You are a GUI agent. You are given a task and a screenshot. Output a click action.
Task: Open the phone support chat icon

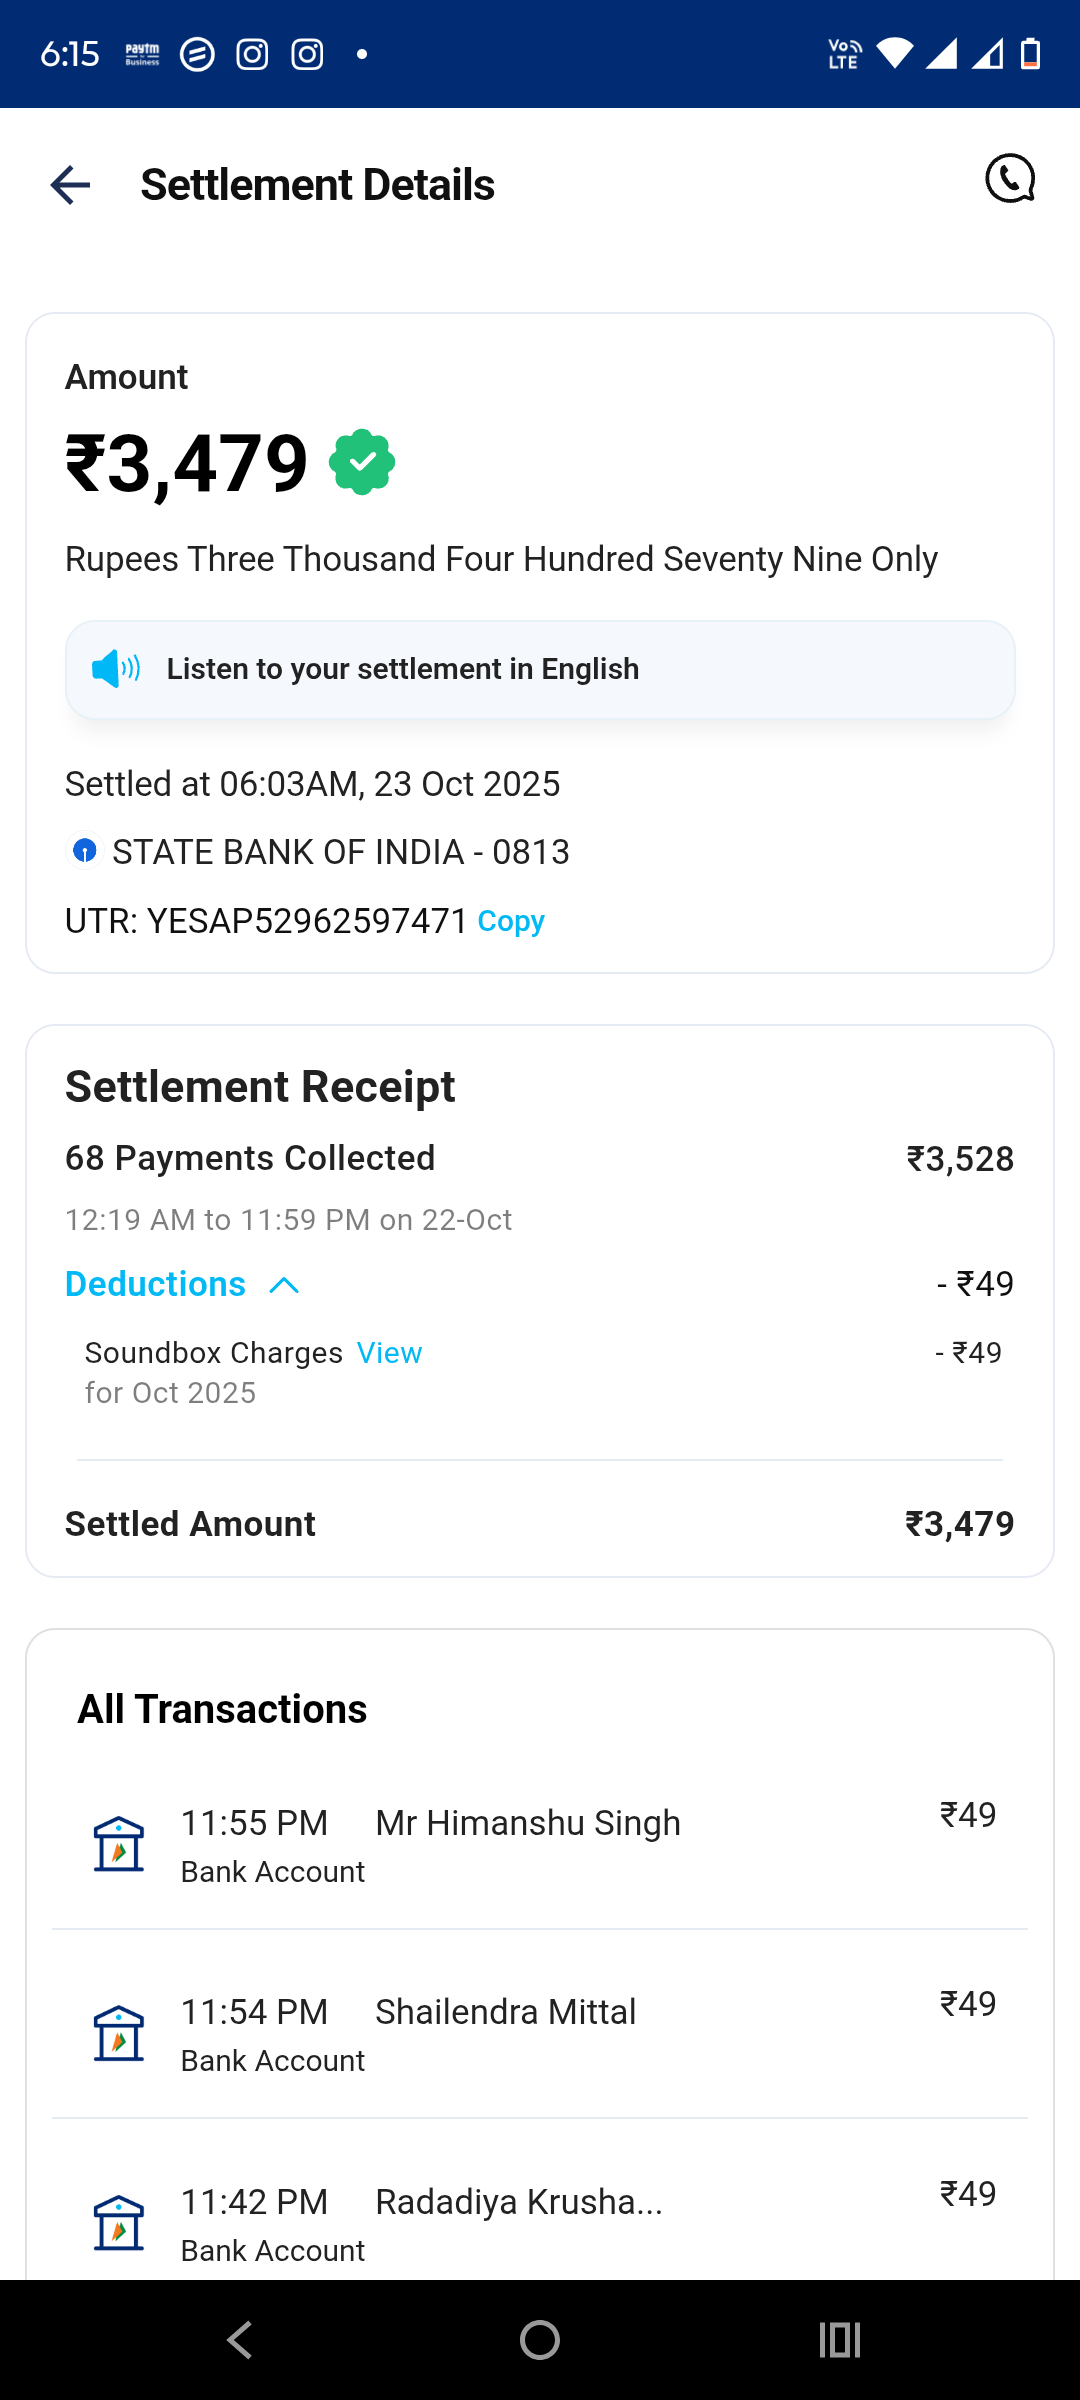pyautogui.click(x=1010, y=179)
